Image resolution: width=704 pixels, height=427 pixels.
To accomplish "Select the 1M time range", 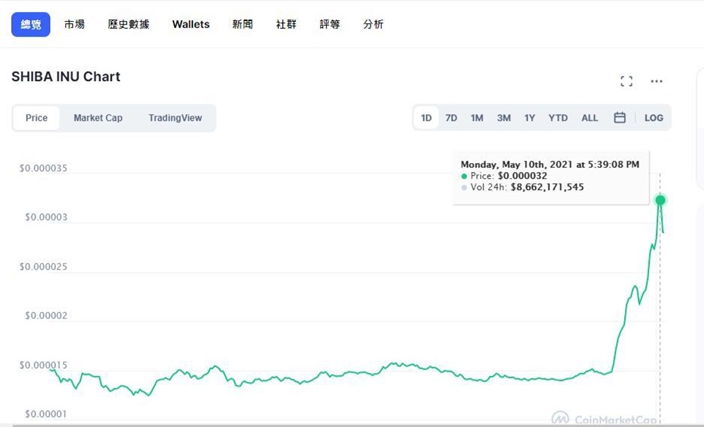I will click(x=477, y=118).
